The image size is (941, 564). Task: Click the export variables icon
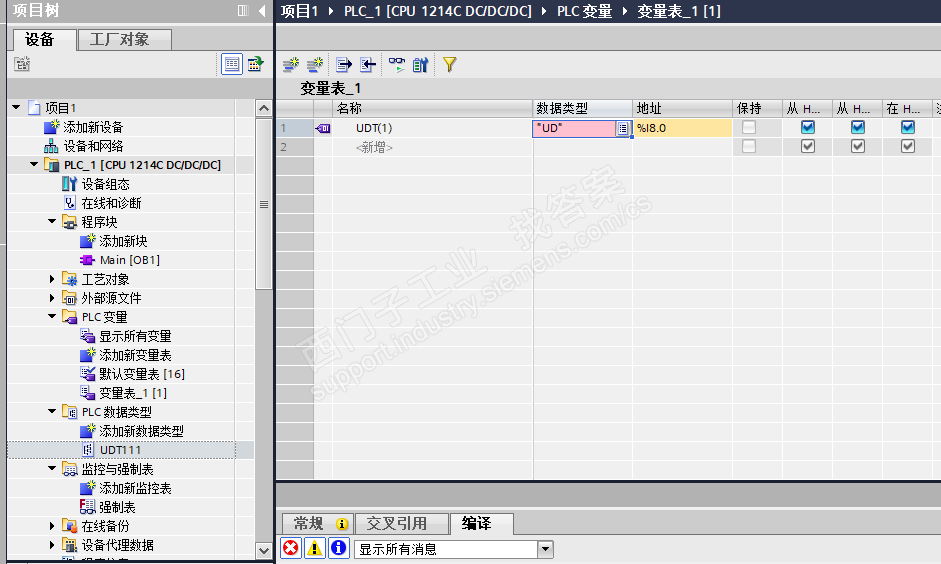[x=344, y=64]
